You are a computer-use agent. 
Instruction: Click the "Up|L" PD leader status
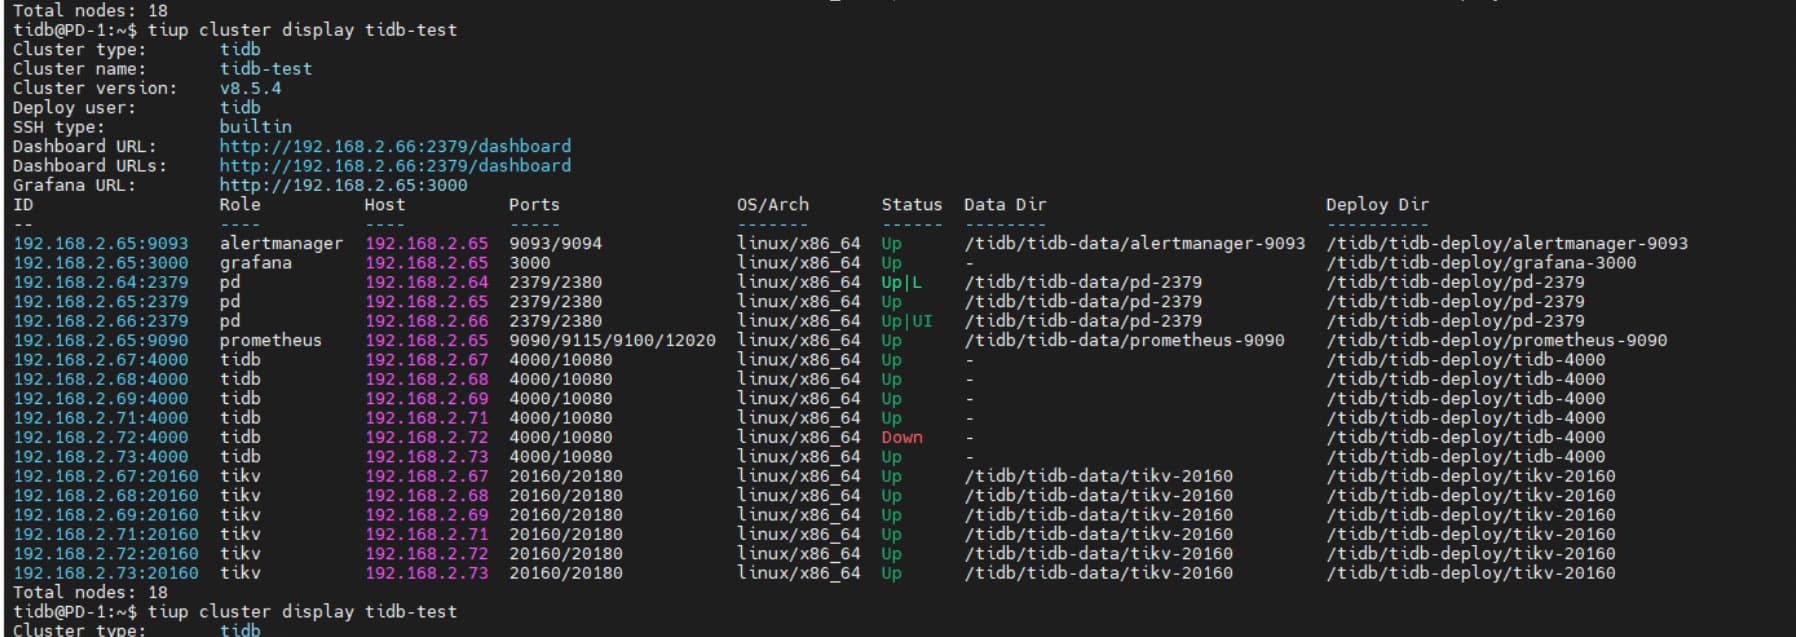tap(902, 282)
